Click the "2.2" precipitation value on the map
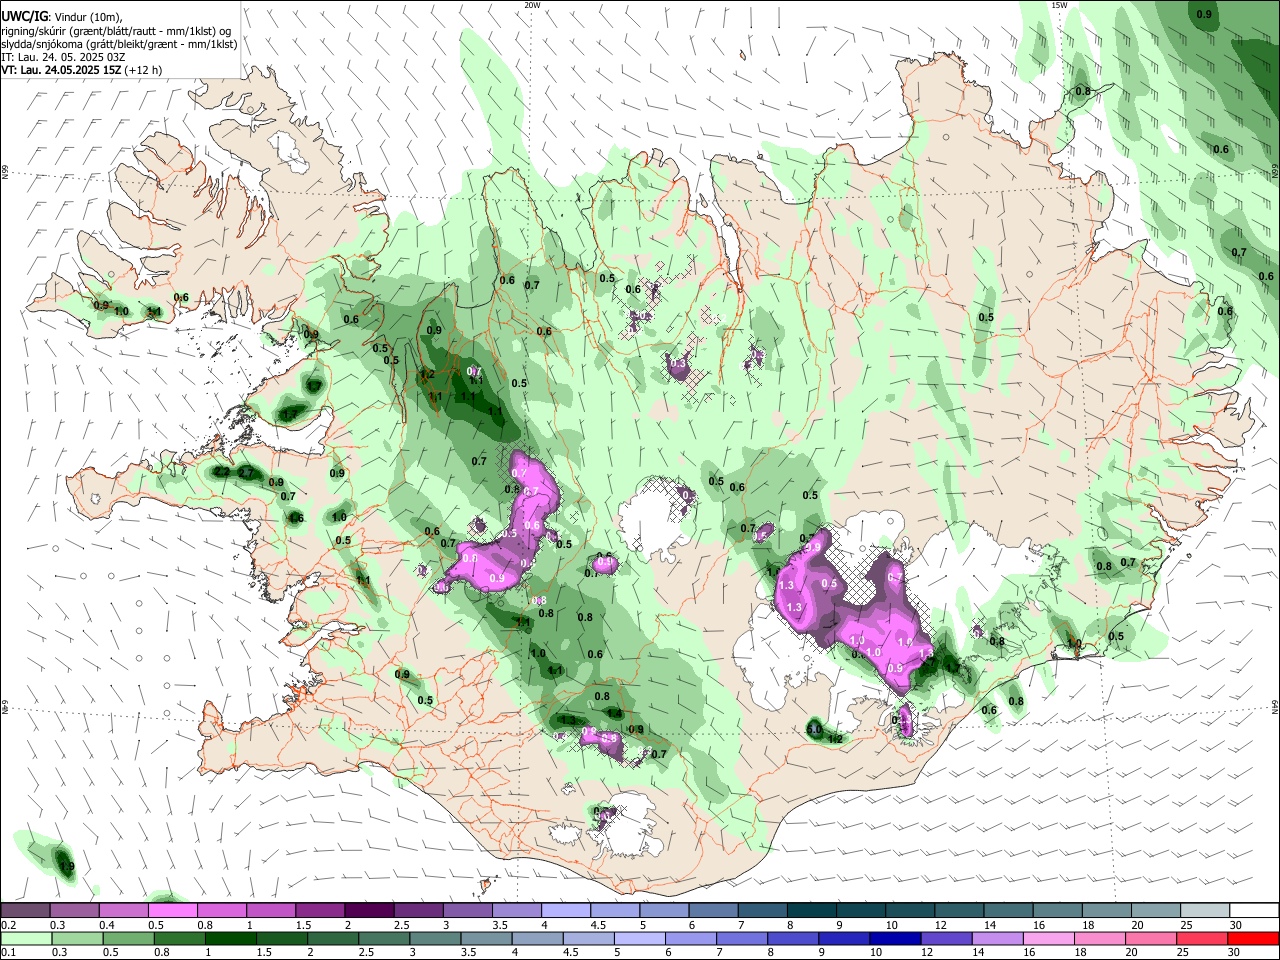Screen dimensions: 1280x960 pos(221,471)
